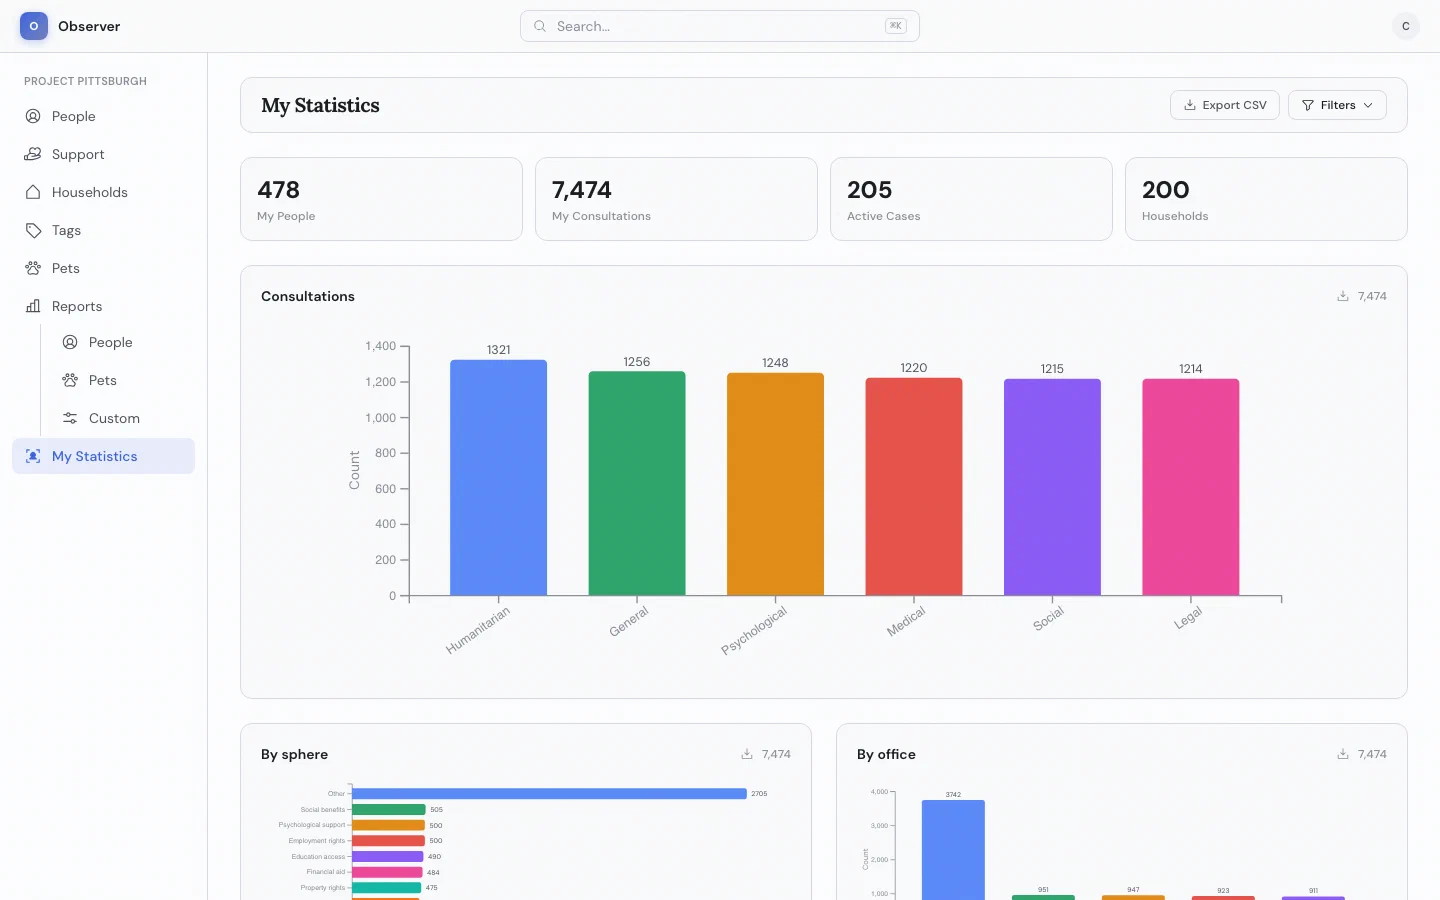The image size is (1440, 900).
Task: Export statistics as CSV
Action: click(1225, 105)
